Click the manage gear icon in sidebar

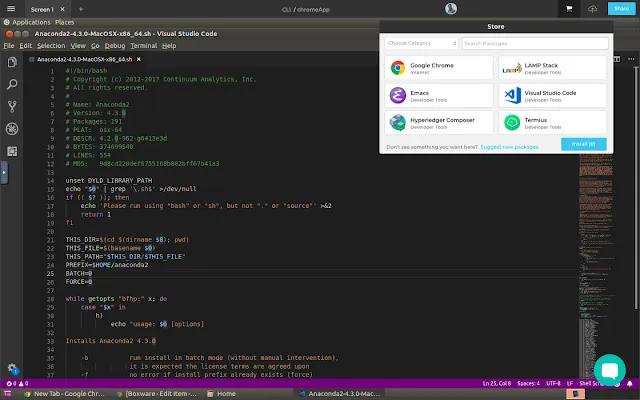(12, 368)
